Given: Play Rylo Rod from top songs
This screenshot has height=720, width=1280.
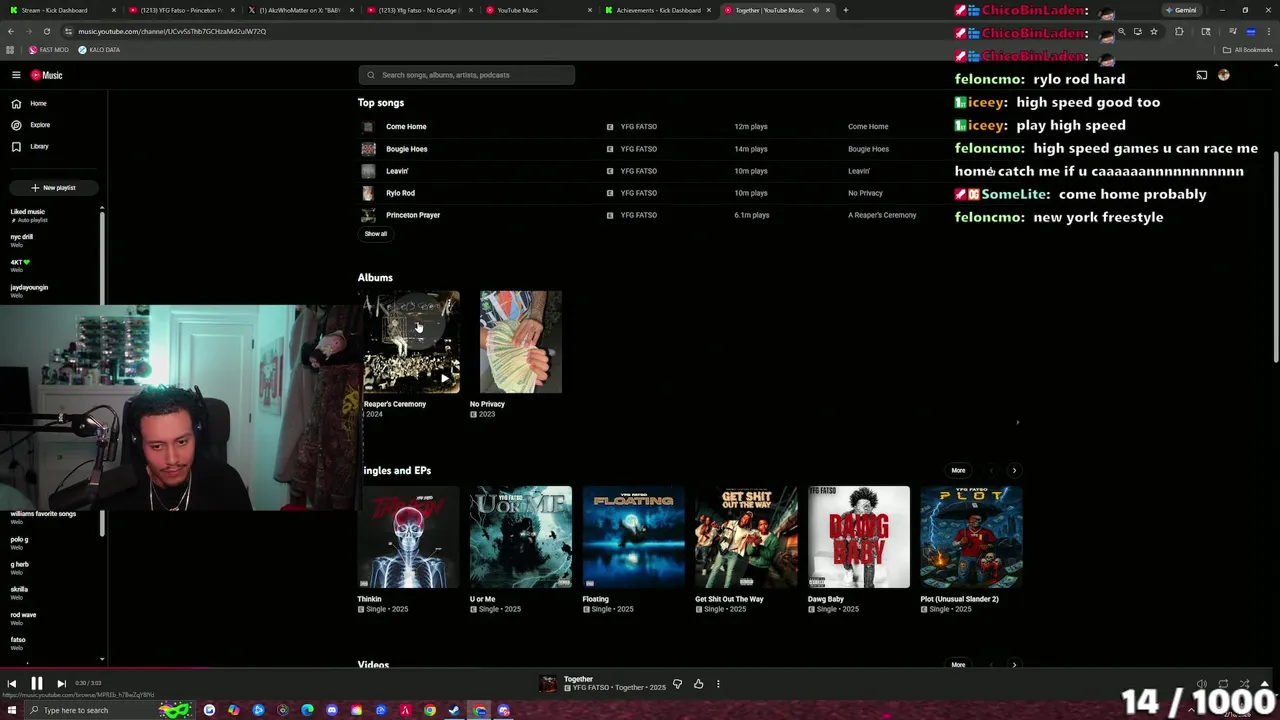Looking at the screenshot, I should click(x=400, y=193).
